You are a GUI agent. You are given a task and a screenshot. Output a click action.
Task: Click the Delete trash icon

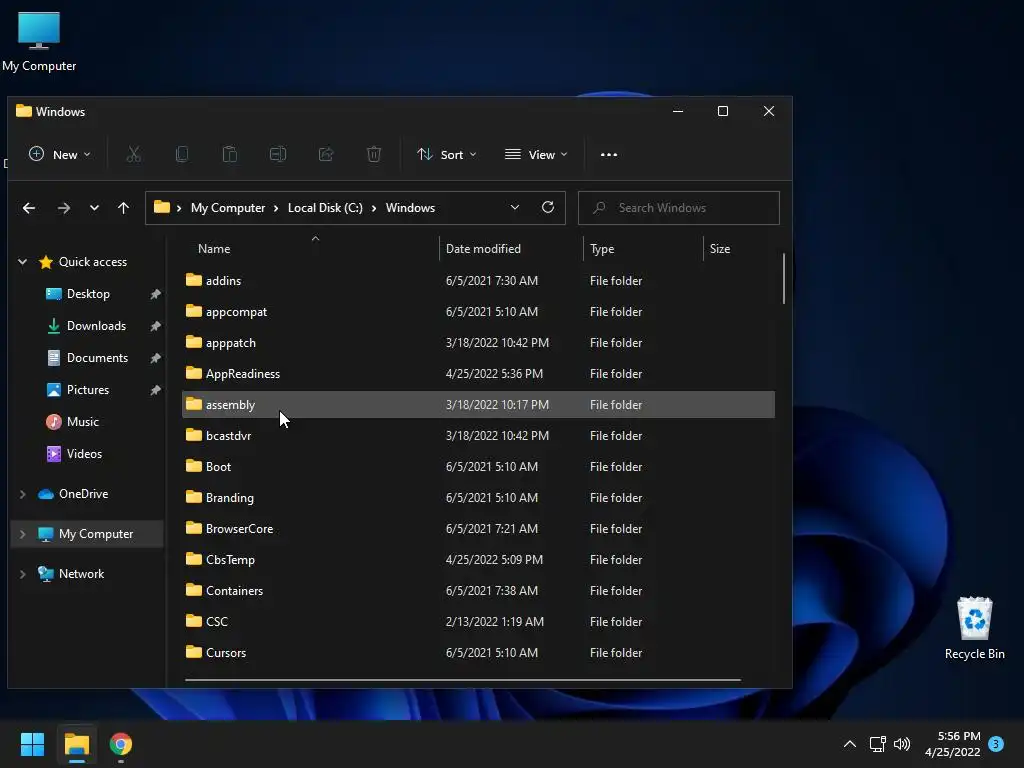(x=374, y=155)
